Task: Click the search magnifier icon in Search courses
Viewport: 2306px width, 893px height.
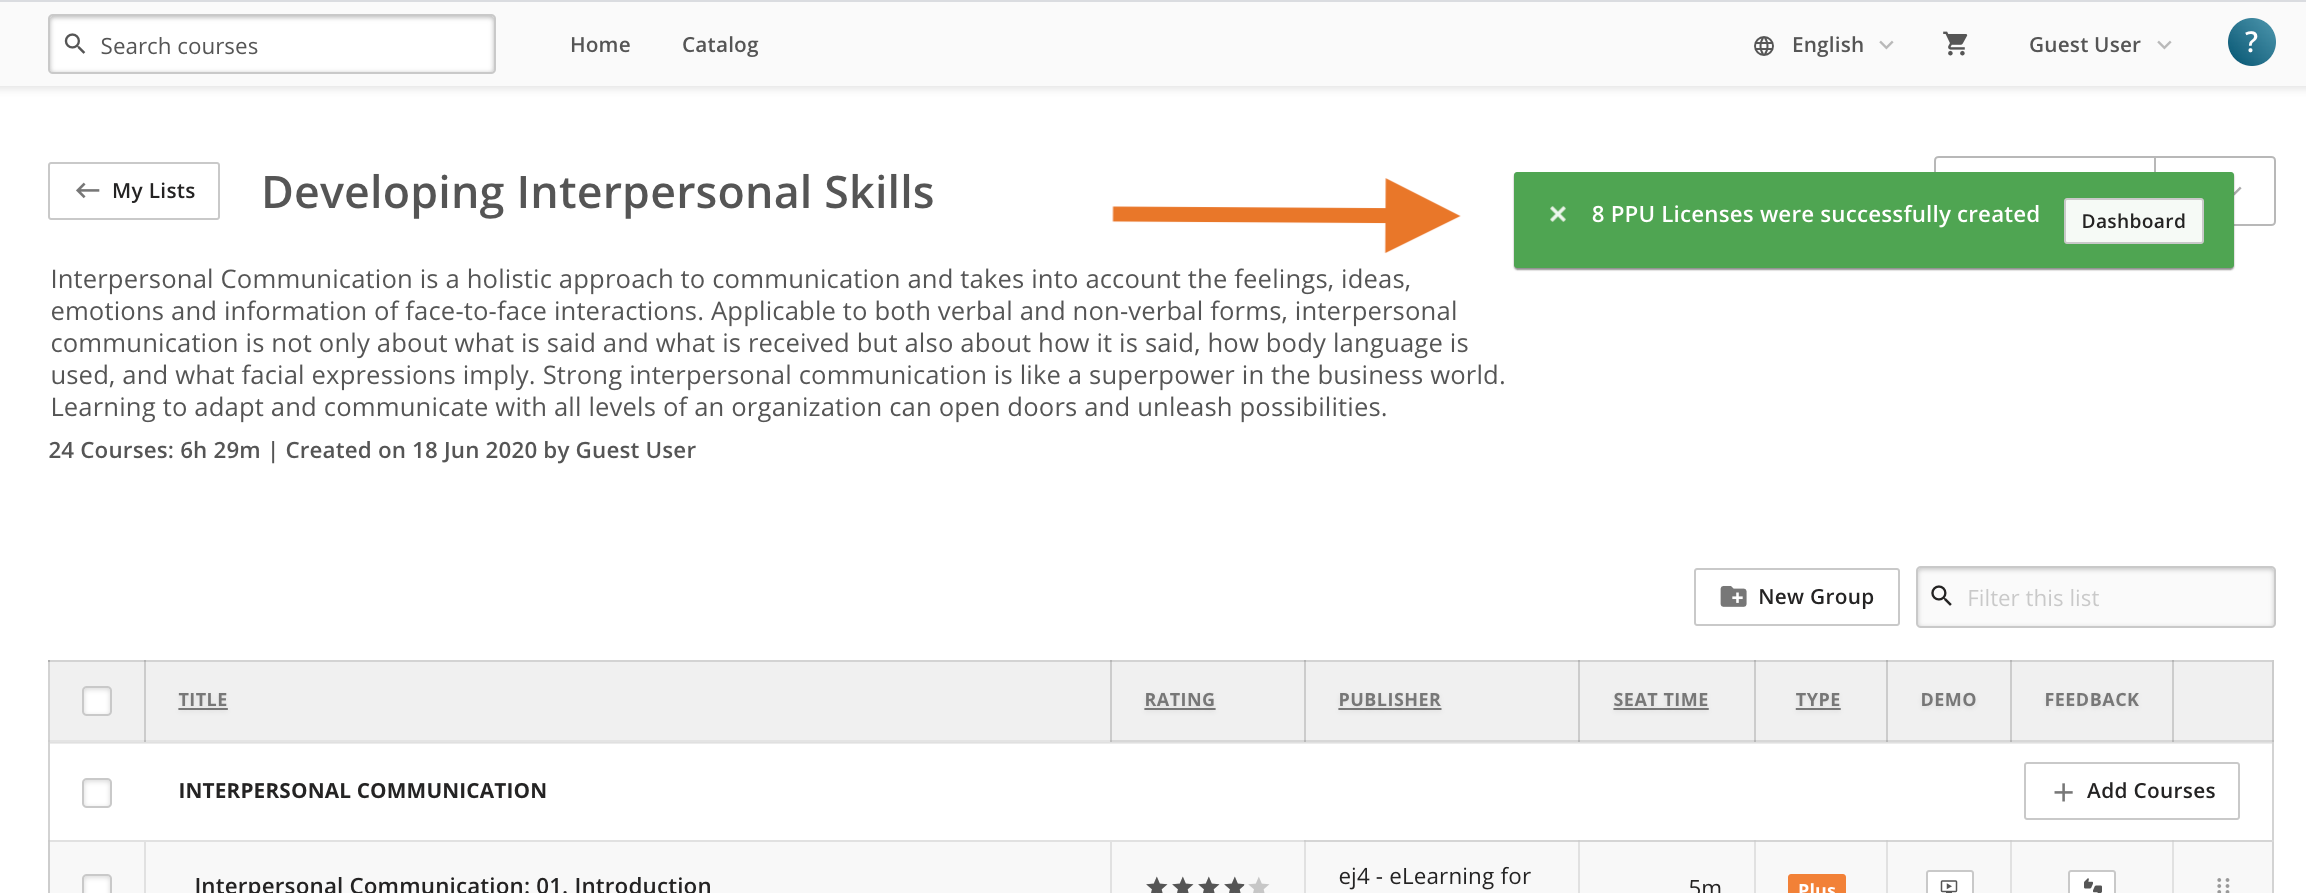Action: 75,44
